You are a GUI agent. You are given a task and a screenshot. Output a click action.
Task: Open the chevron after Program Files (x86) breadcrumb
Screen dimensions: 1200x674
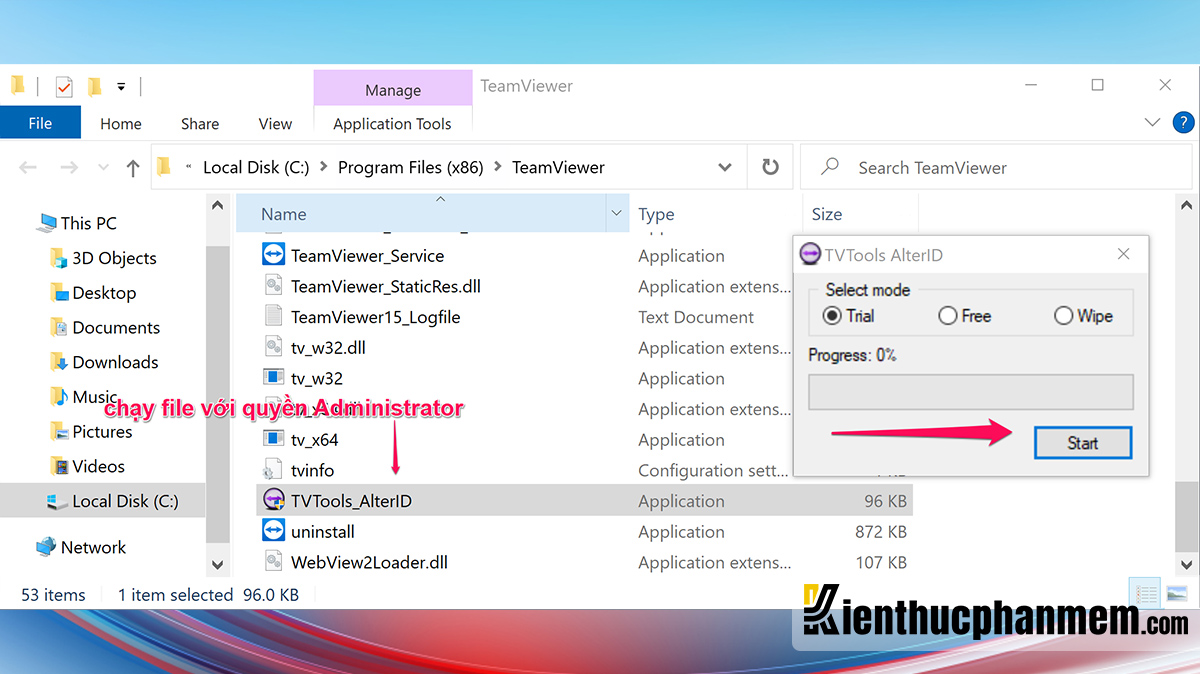pos(498,168)
